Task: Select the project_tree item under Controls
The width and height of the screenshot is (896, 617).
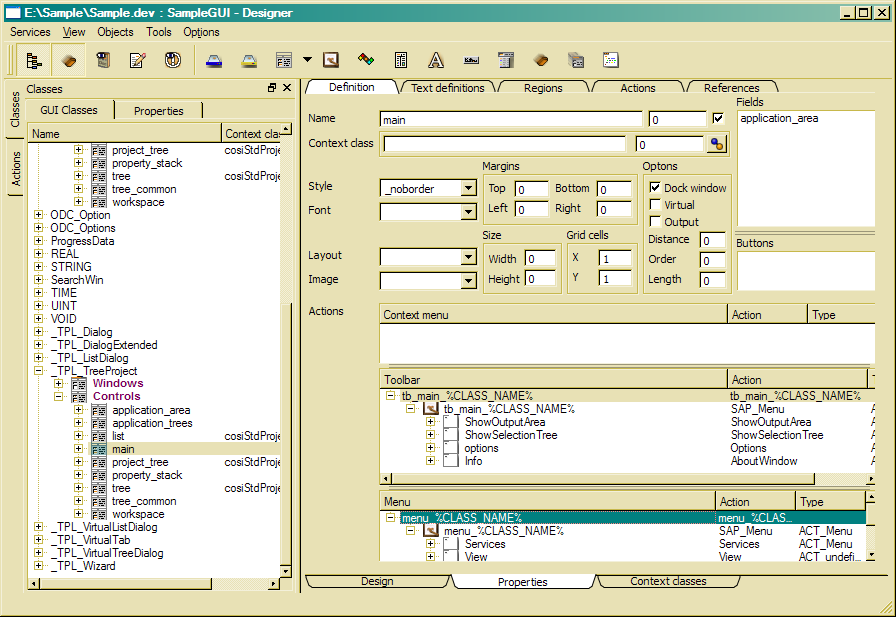Action: point(140,462)
